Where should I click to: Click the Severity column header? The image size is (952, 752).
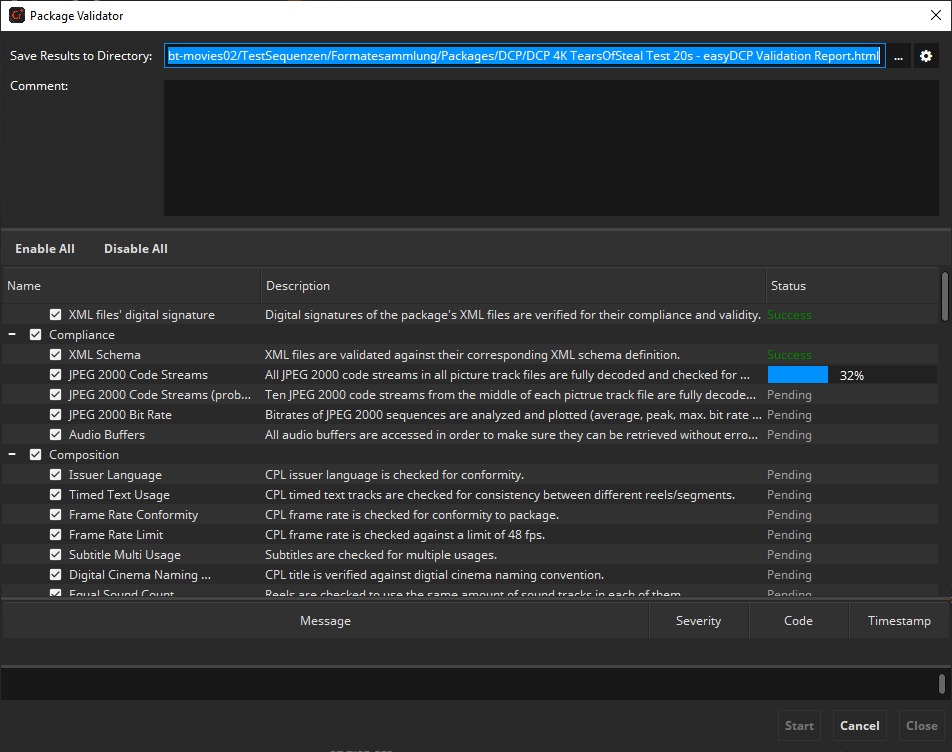tap(698, 621)
